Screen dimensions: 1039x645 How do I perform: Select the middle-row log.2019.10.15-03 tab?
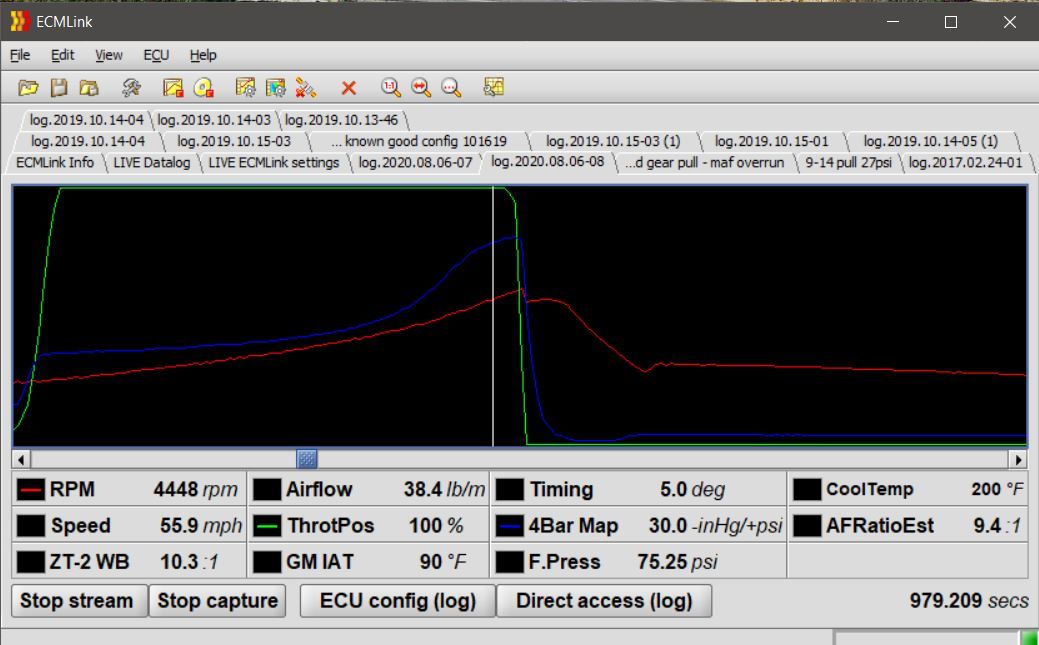234,141
